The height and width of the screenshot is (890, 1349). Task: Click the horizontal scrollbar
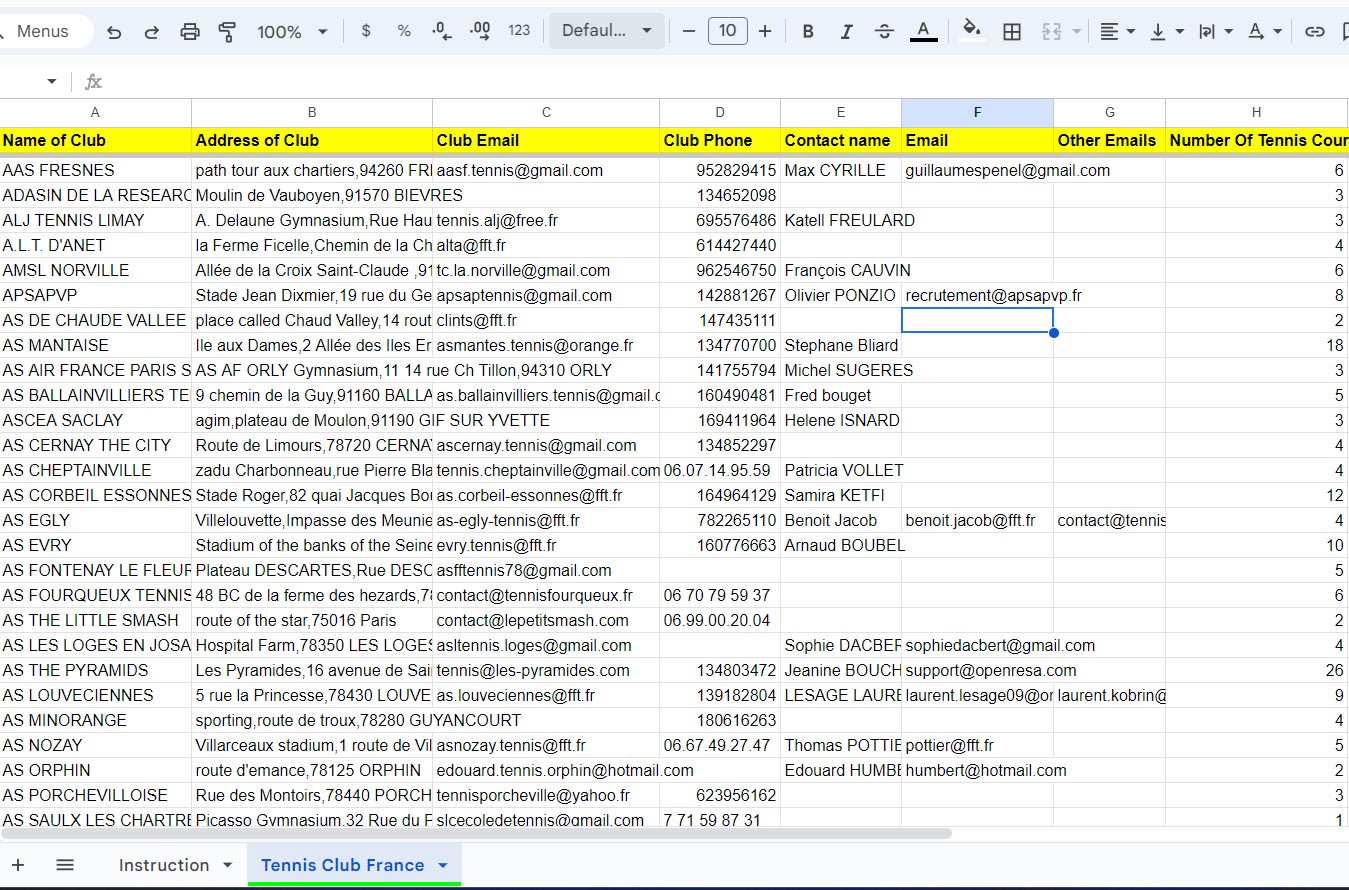(x=477, y=833)
